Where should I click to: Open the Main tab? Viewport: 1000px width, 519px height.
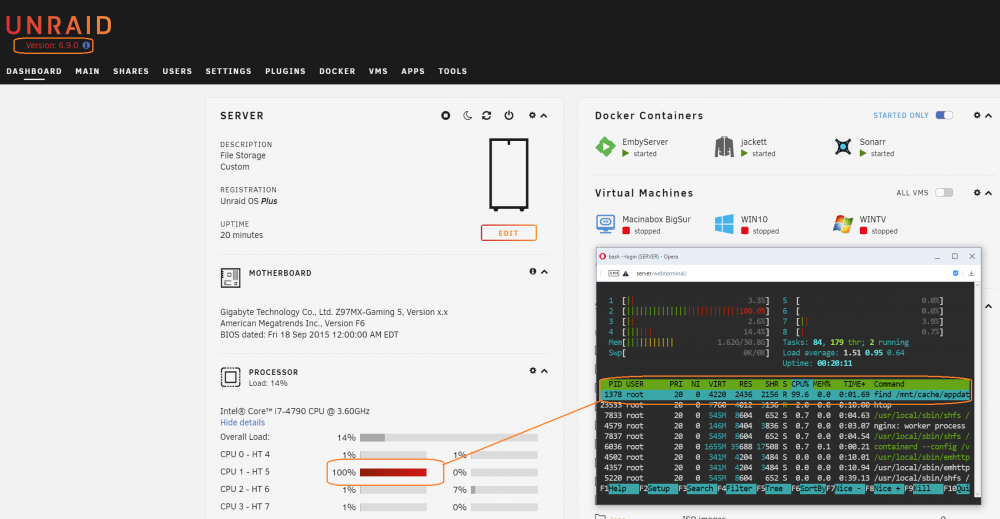(x=87, y=71)
